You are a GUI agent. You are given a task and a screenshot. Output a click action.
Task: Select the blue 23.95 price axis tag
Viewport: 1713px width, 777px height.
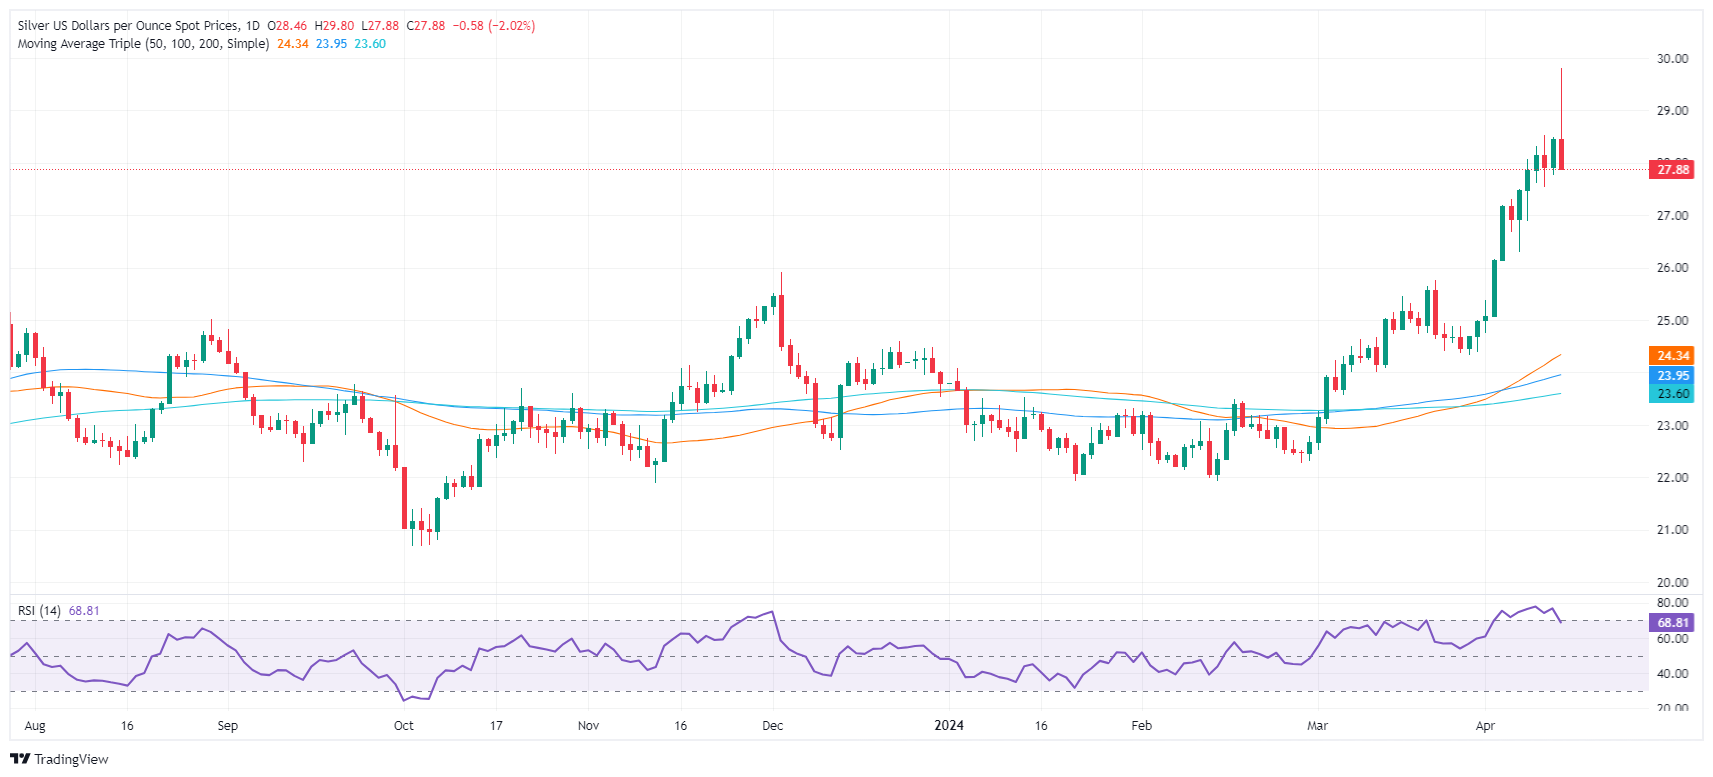pyautogui.click(x=1673, y=376)
